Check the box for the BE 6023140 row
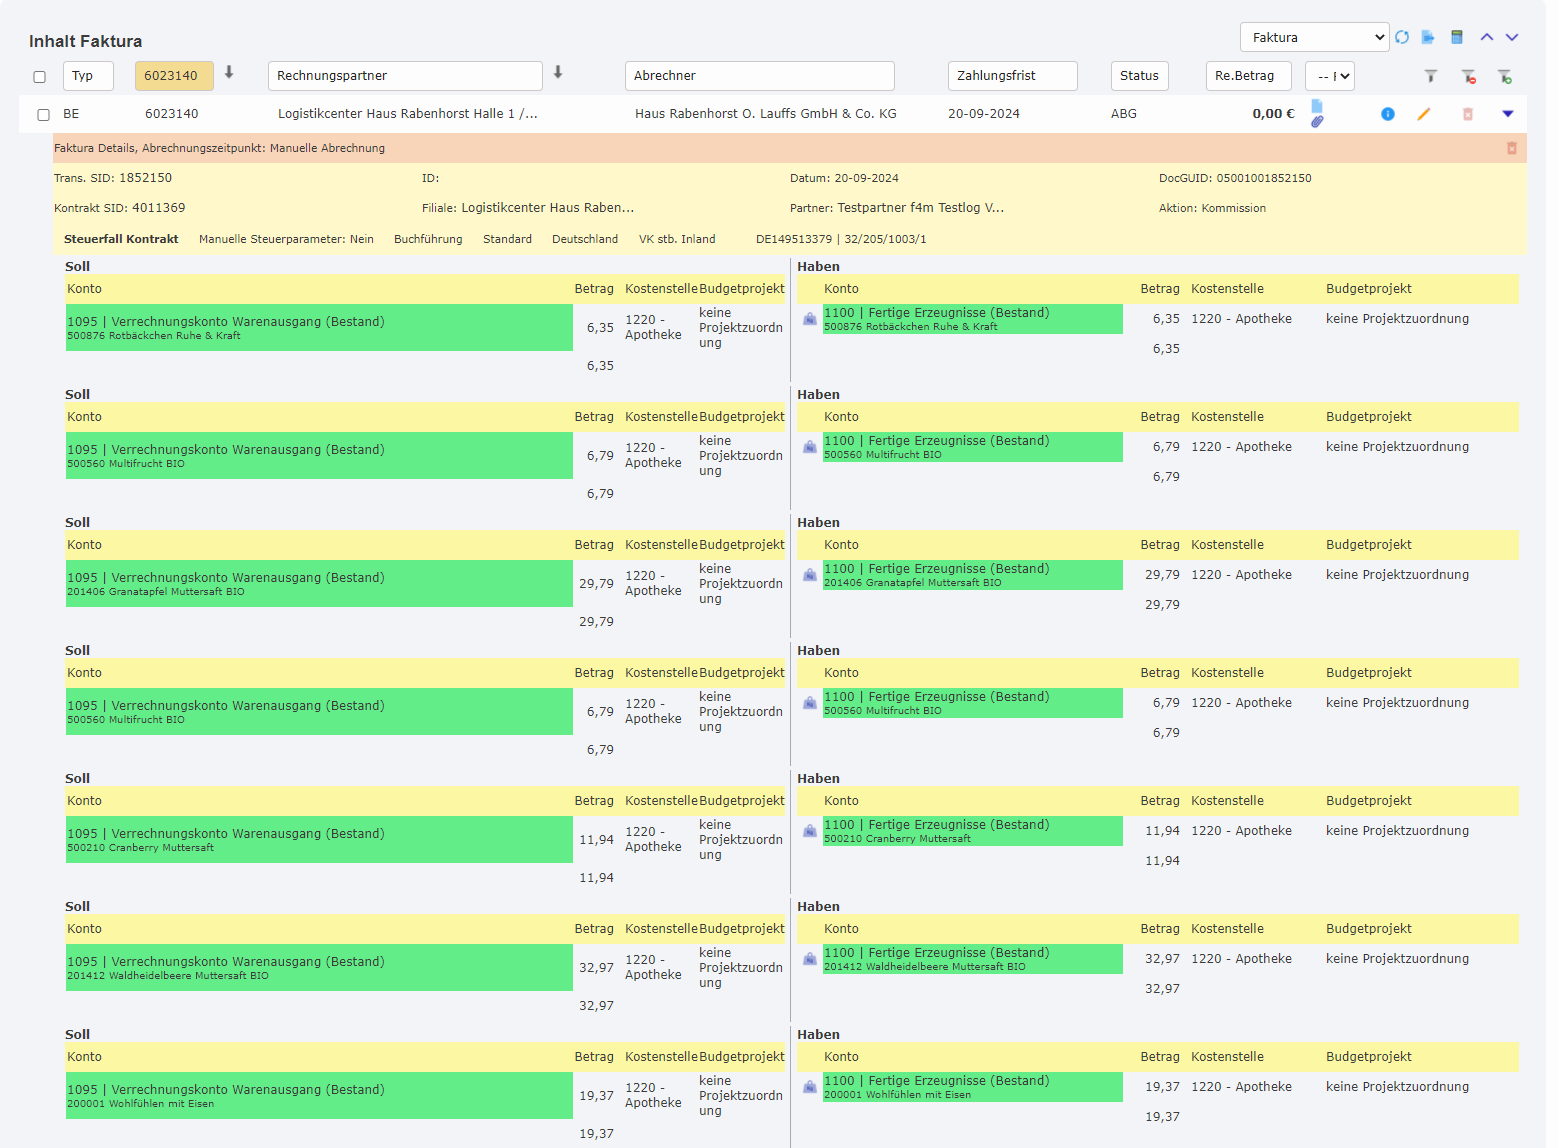Screen dimensions: 1558x1148 point(43,115)
